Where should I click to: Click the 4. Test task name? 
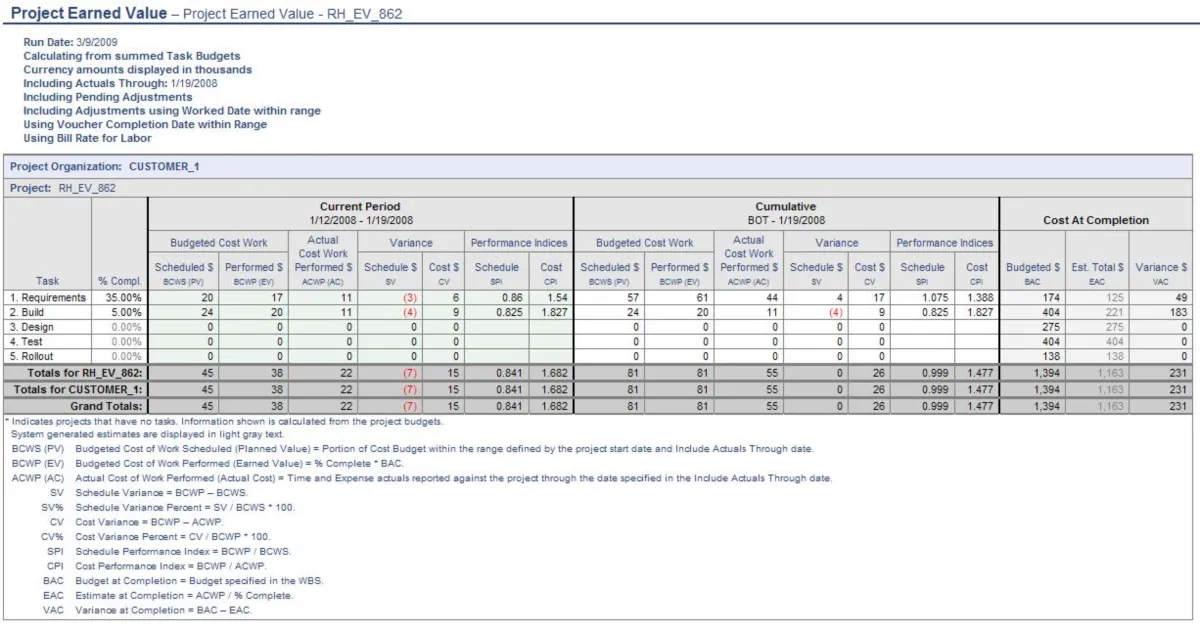27,341
